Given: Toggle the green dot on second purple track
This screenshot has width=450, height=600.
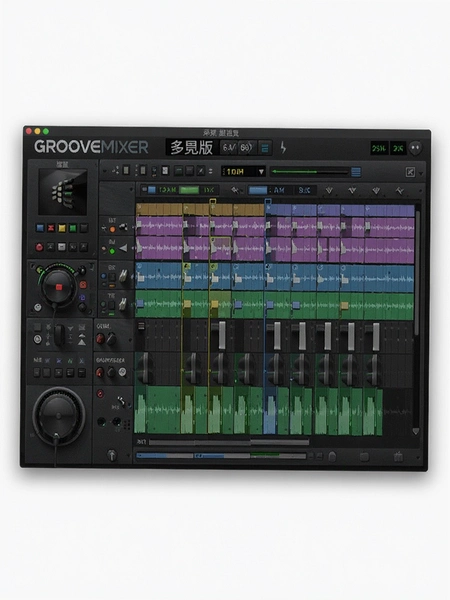Looking at the screenshot, I should [x=112, y=251].
